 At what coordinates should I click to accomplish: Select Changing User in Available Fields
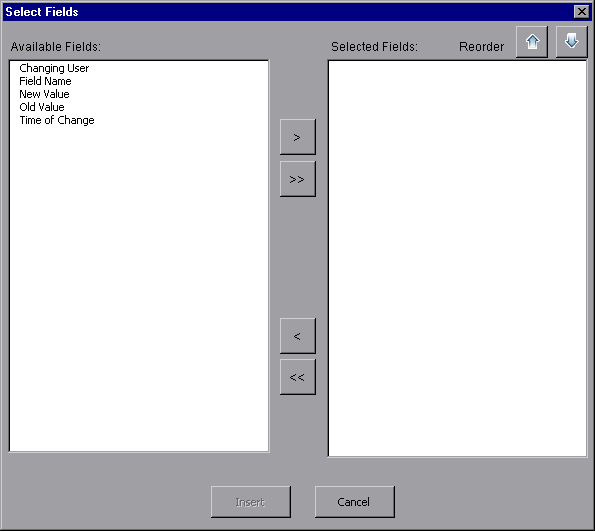(x=54, y=68)
